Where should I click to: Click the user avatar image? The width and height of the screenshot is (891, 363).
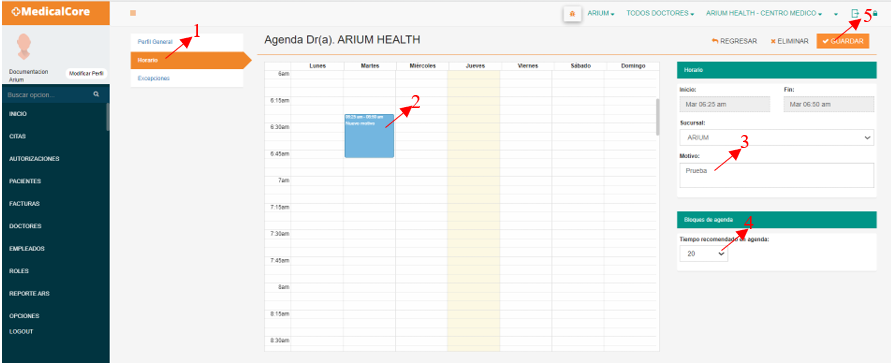[x=23, y=47]
